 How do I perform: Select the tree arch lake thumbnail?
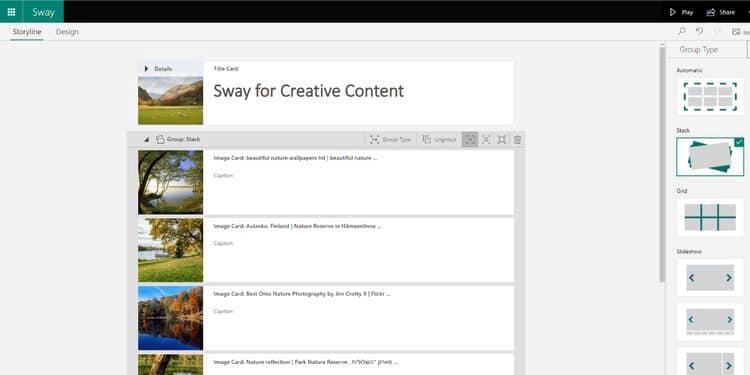tap(170, 182)
